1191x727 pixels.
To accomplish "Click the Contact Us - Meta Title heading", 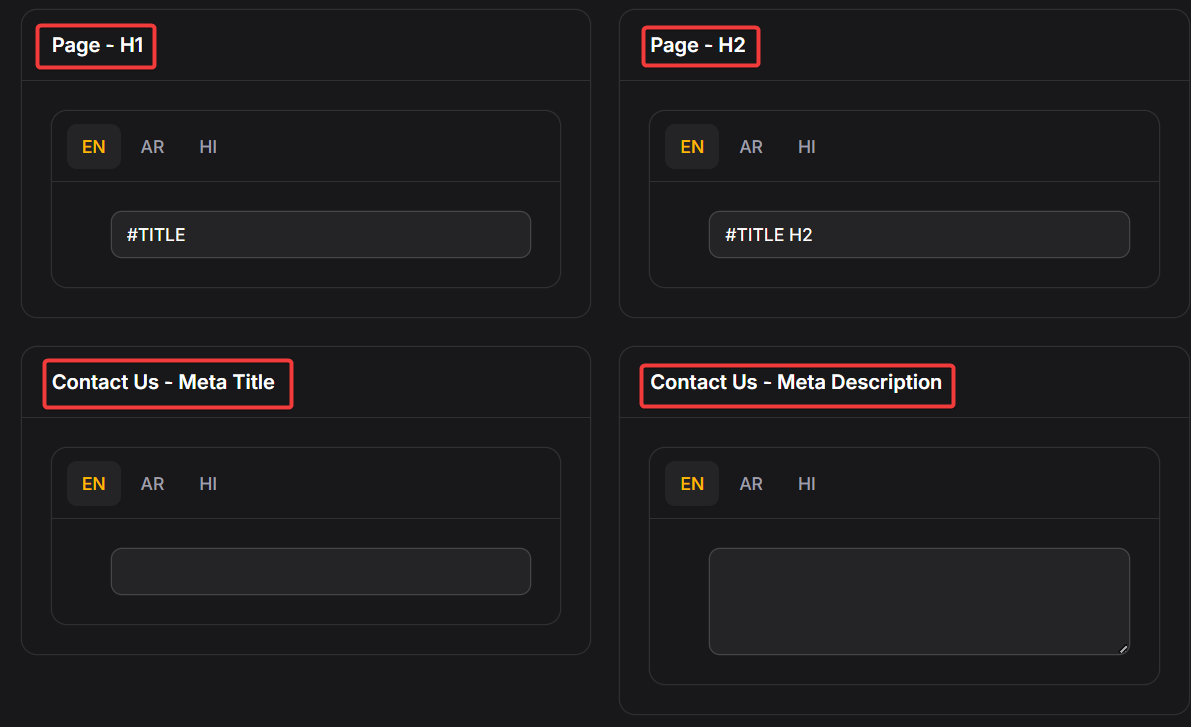I will 164,382.
